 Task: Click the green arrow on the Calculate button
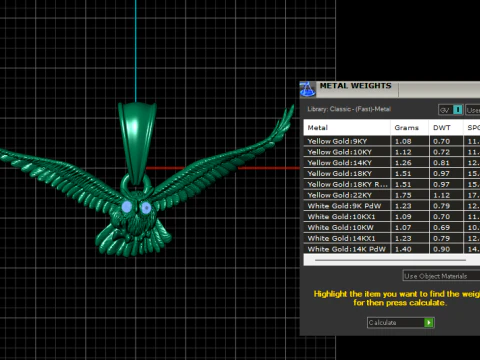pyautogui.click(x=429, y=322)
